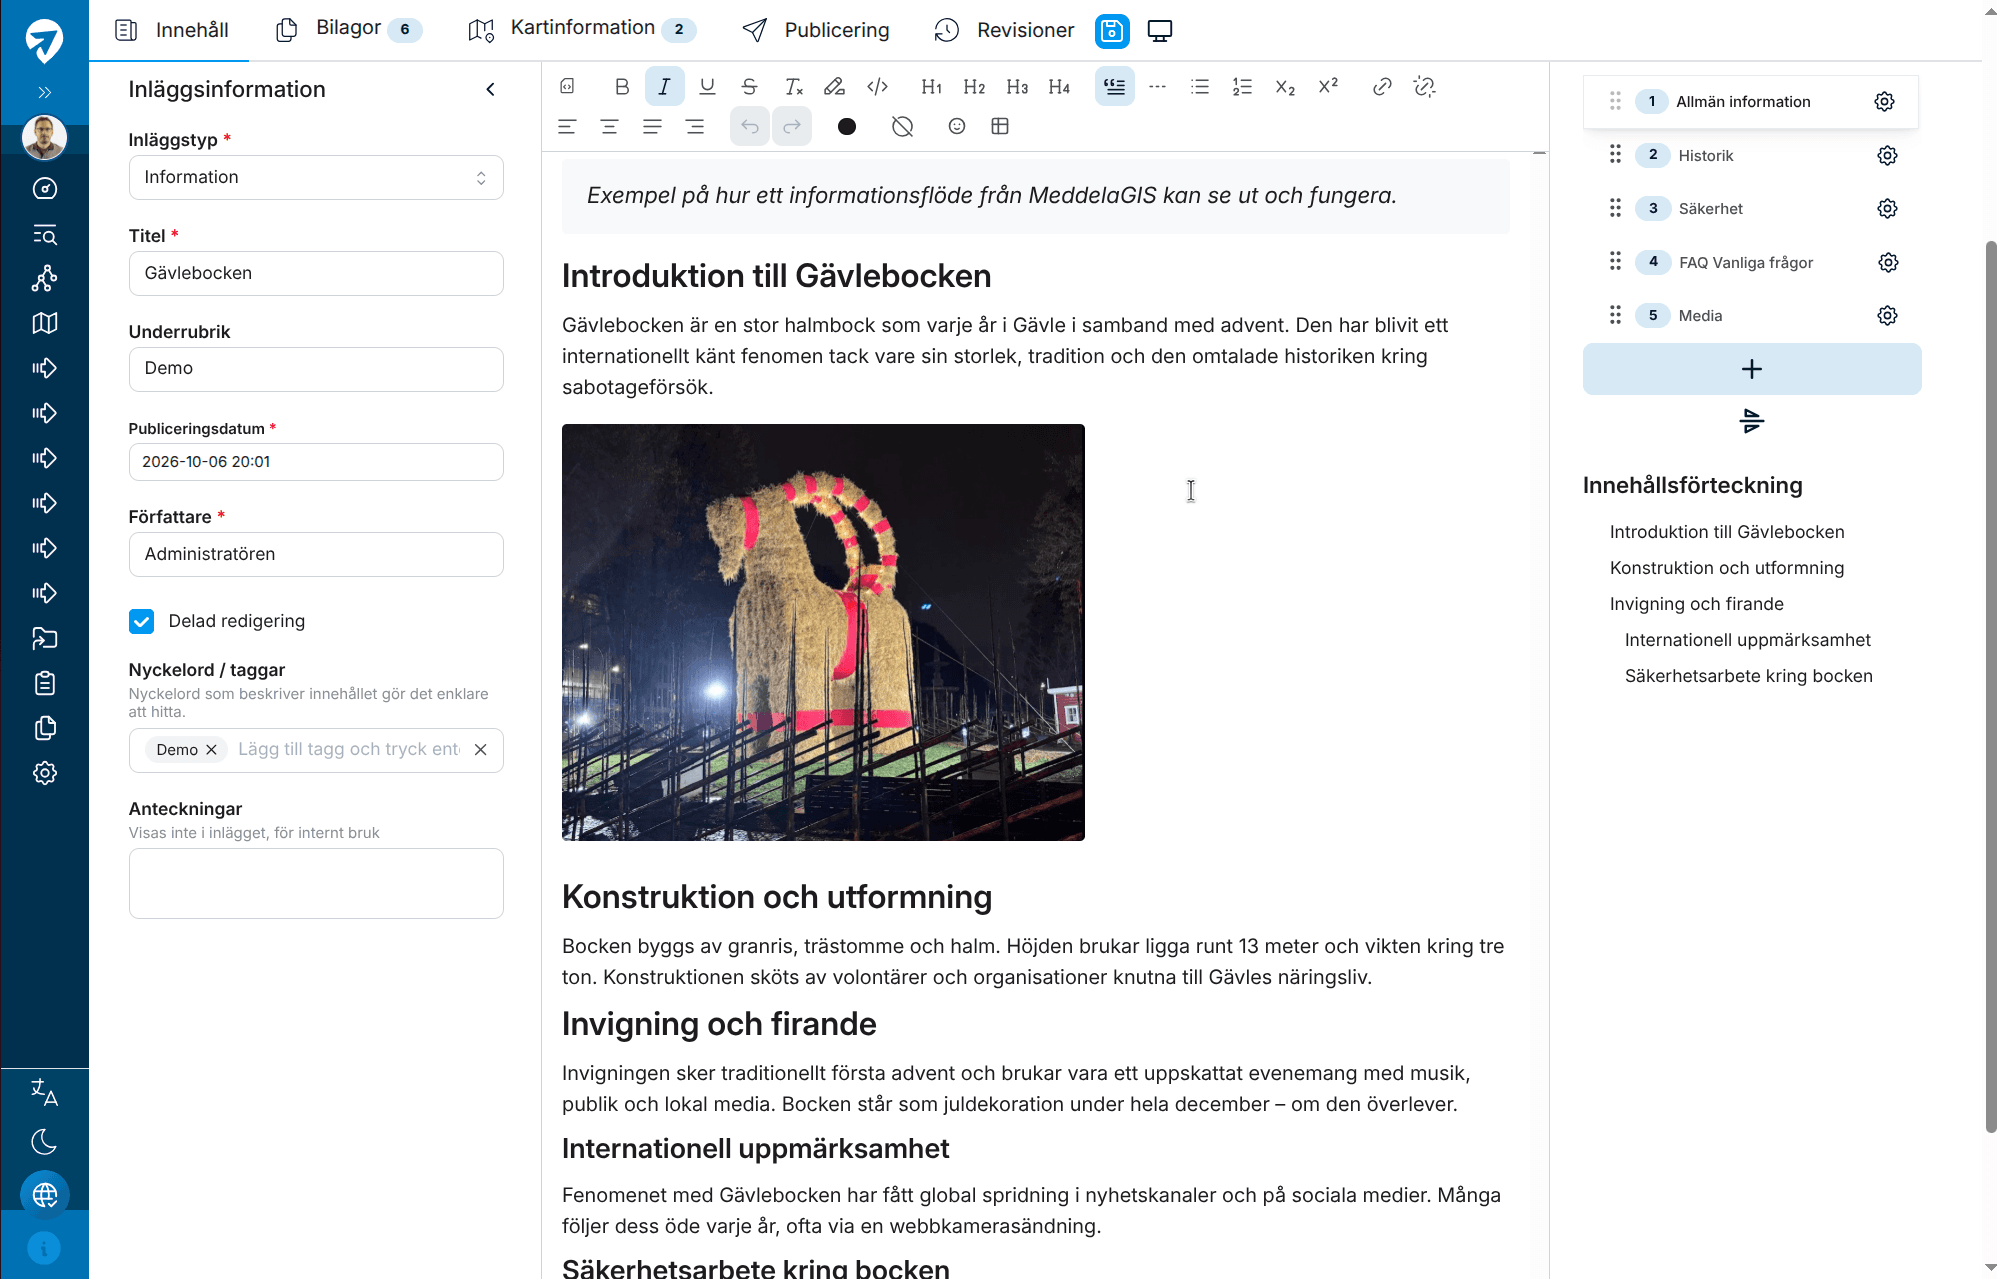Screen dimensions: 1997x1279
Task: Remove link from selected text
Action: 1424,87
